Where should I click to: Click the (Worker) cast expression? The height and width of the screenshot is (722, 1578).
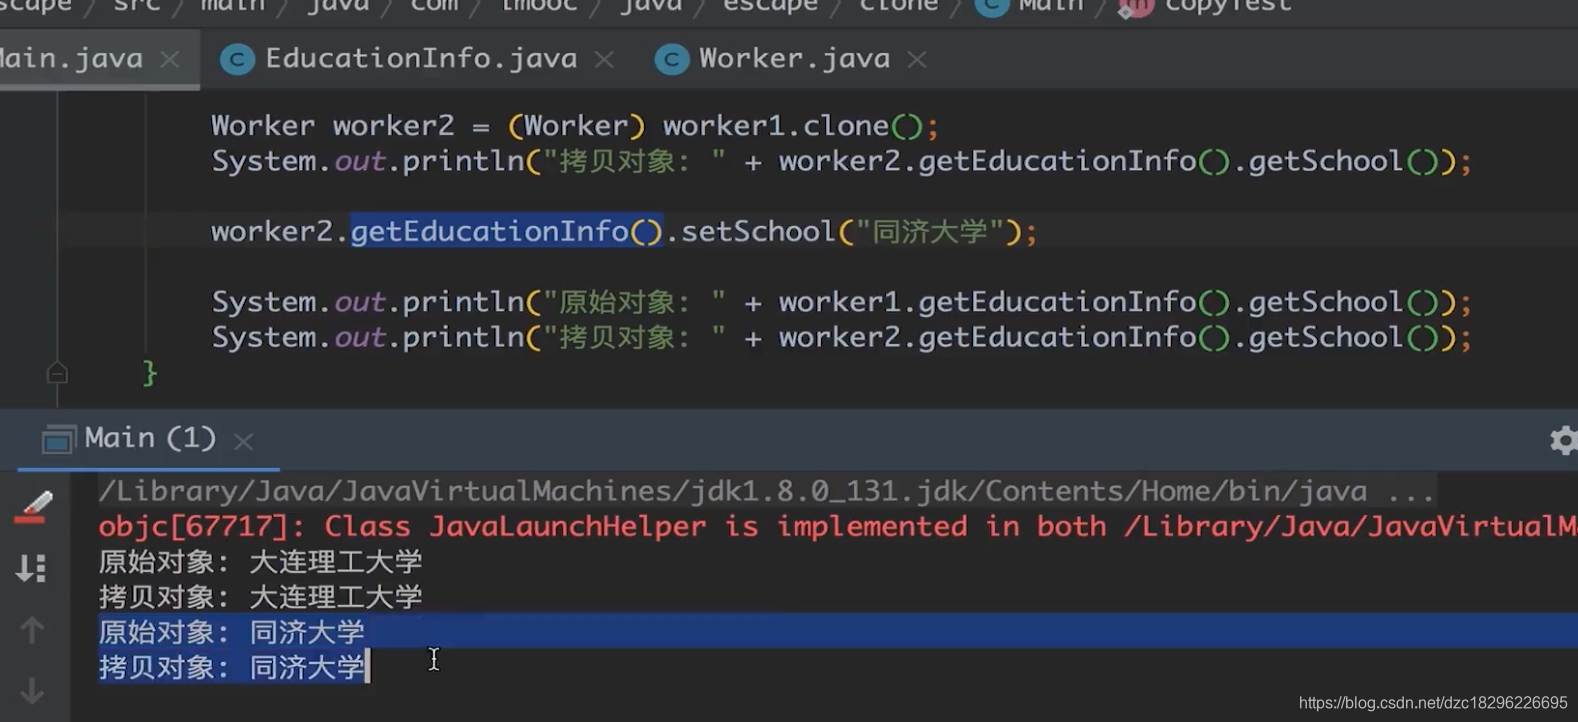click(x=576, y=126)
